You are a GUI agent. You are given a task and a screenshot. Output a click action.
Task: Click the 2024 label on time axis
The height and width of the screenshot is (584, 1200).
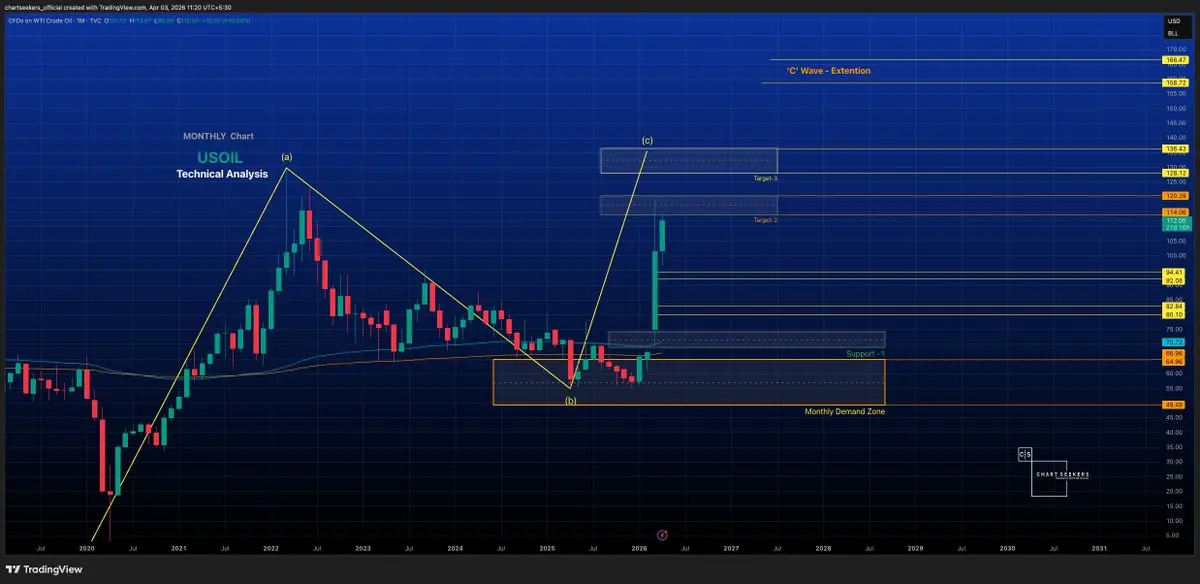(455, 549)
